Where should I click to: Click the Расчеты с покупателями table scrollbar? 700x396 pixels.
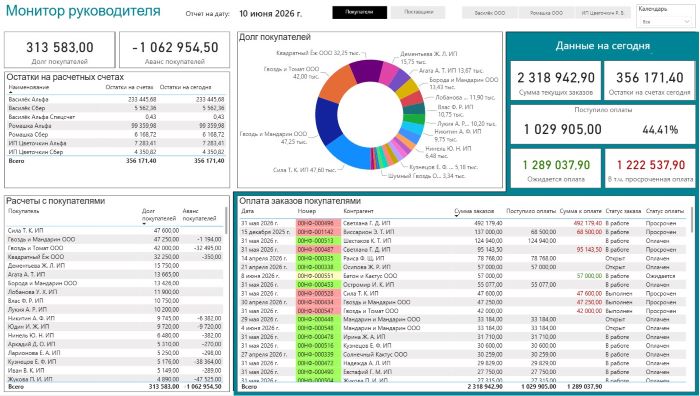226,221
